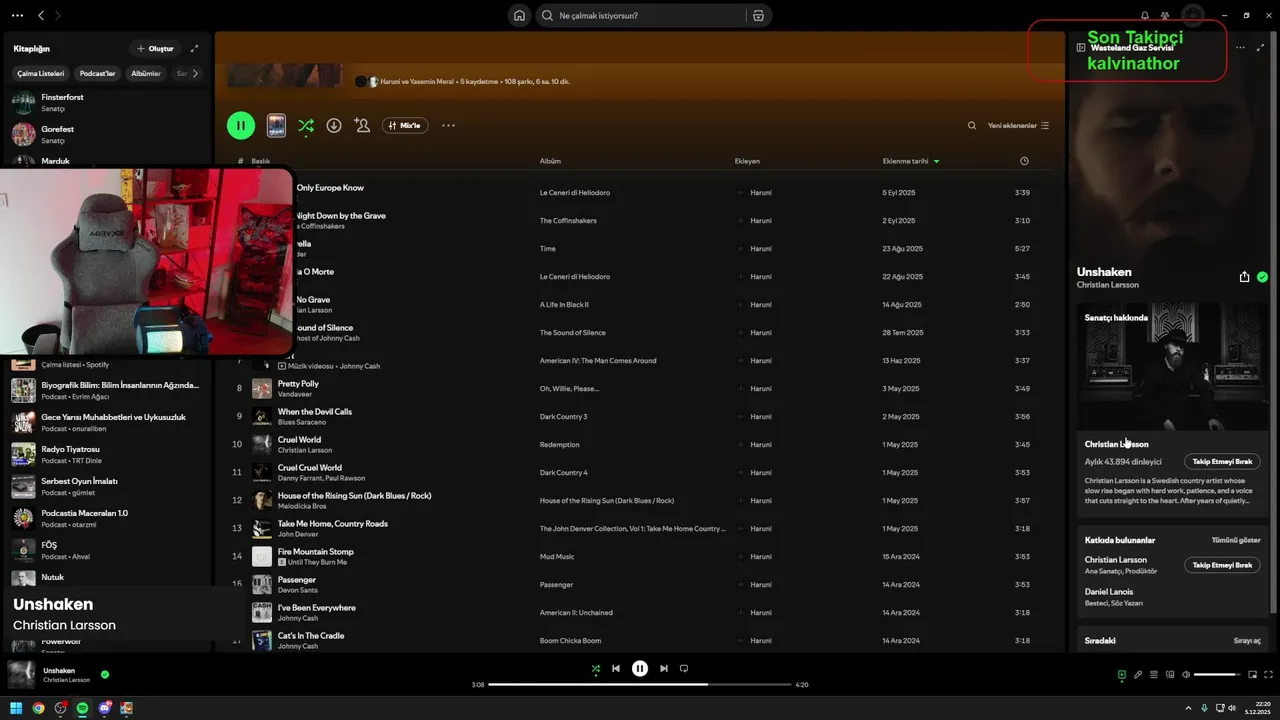Filter library by Çalma Listeleri

[x=41, y=73]
